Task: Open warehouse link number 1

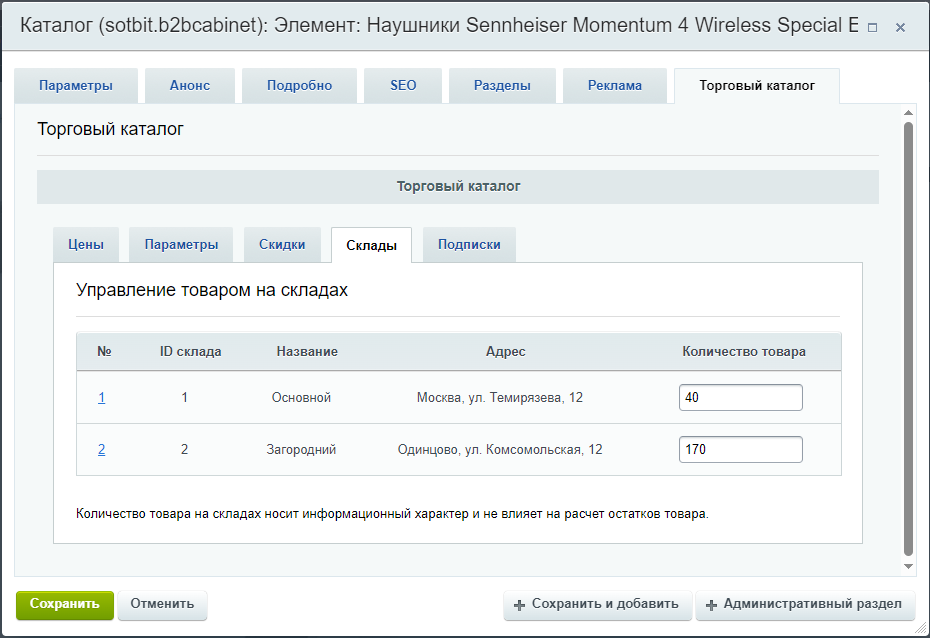Action: (x=101, y=398)
